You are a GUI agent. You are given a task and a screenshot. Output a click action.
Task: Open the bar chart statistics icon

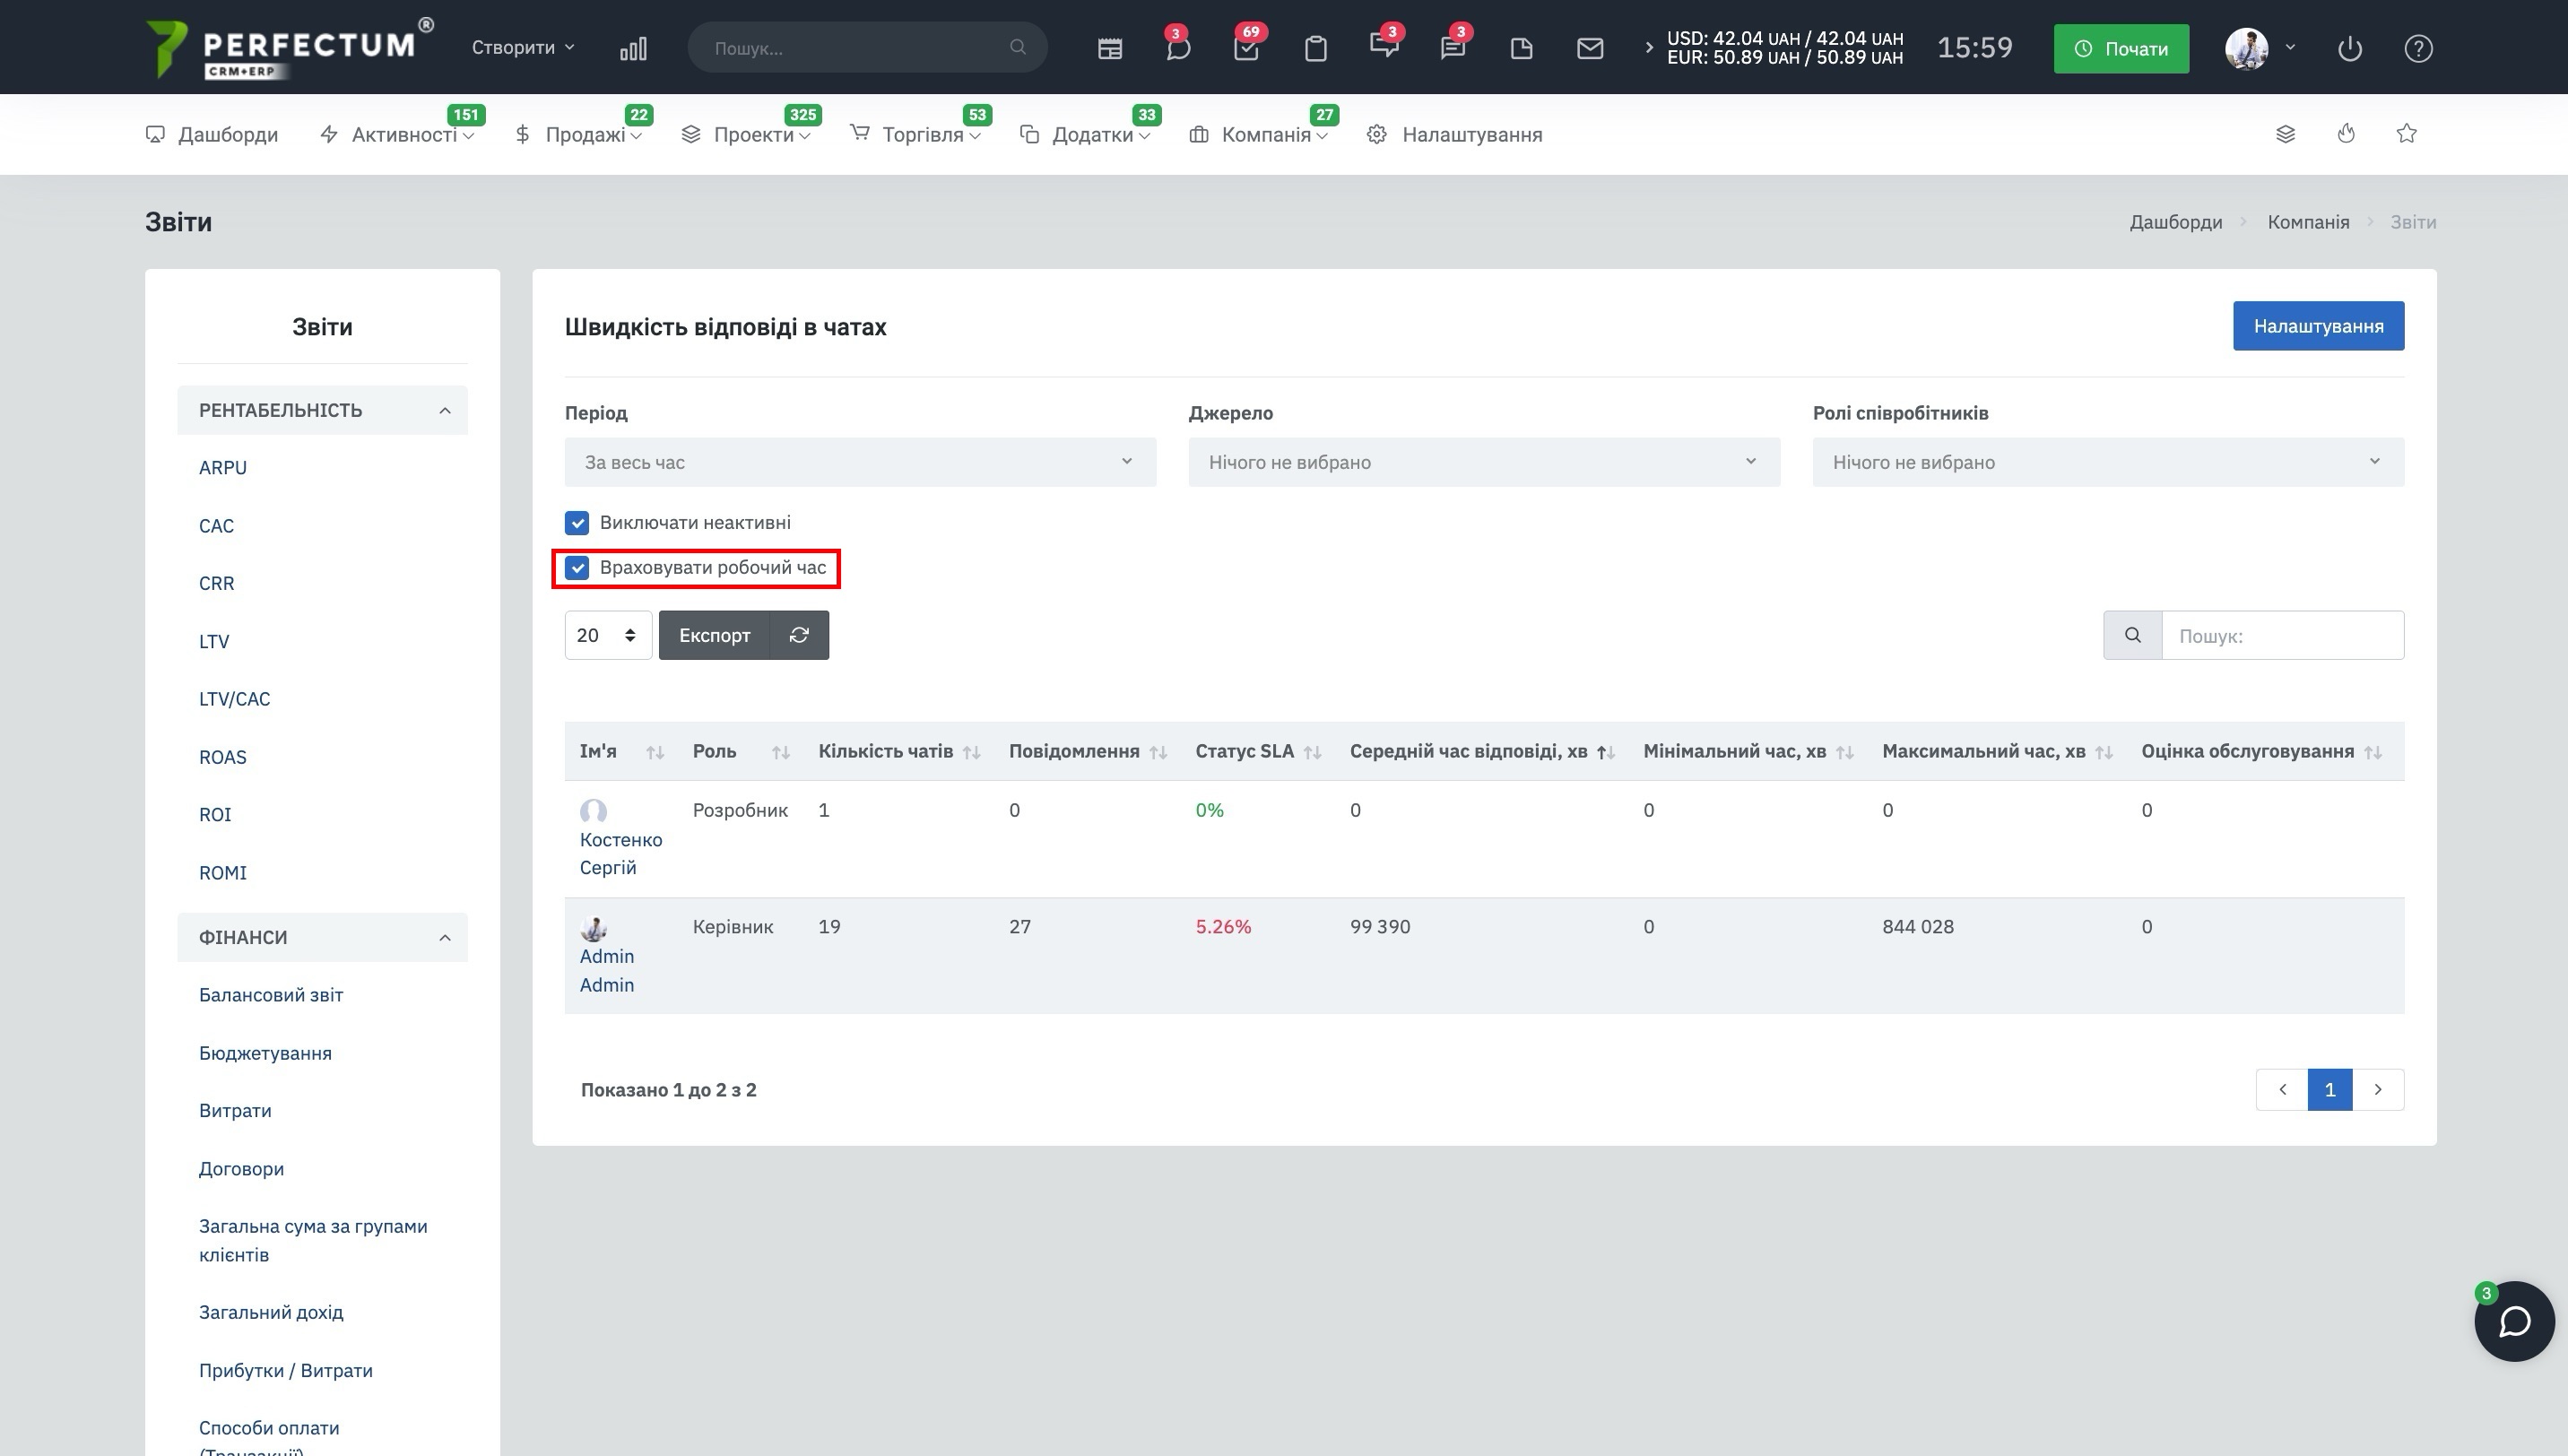coord(633,48)
